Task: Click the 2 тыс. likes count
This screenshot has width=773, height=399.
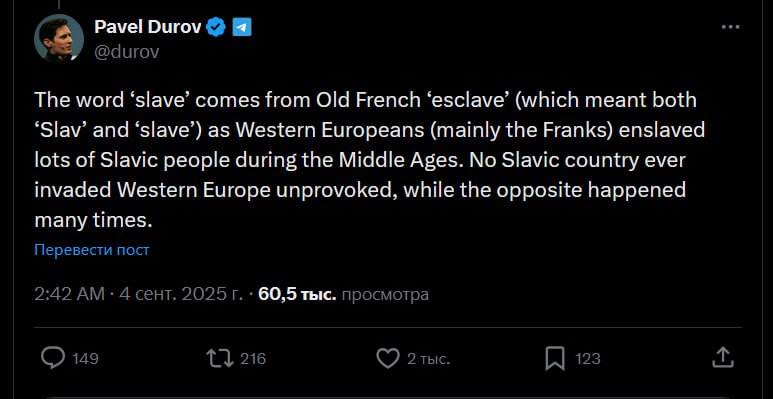Action: (428, 359)
